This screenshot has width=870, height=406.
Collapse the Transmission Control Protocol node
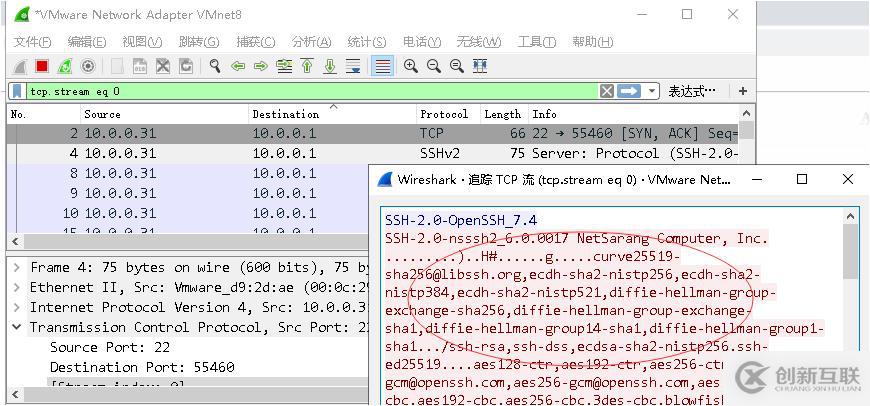point(17,327)
